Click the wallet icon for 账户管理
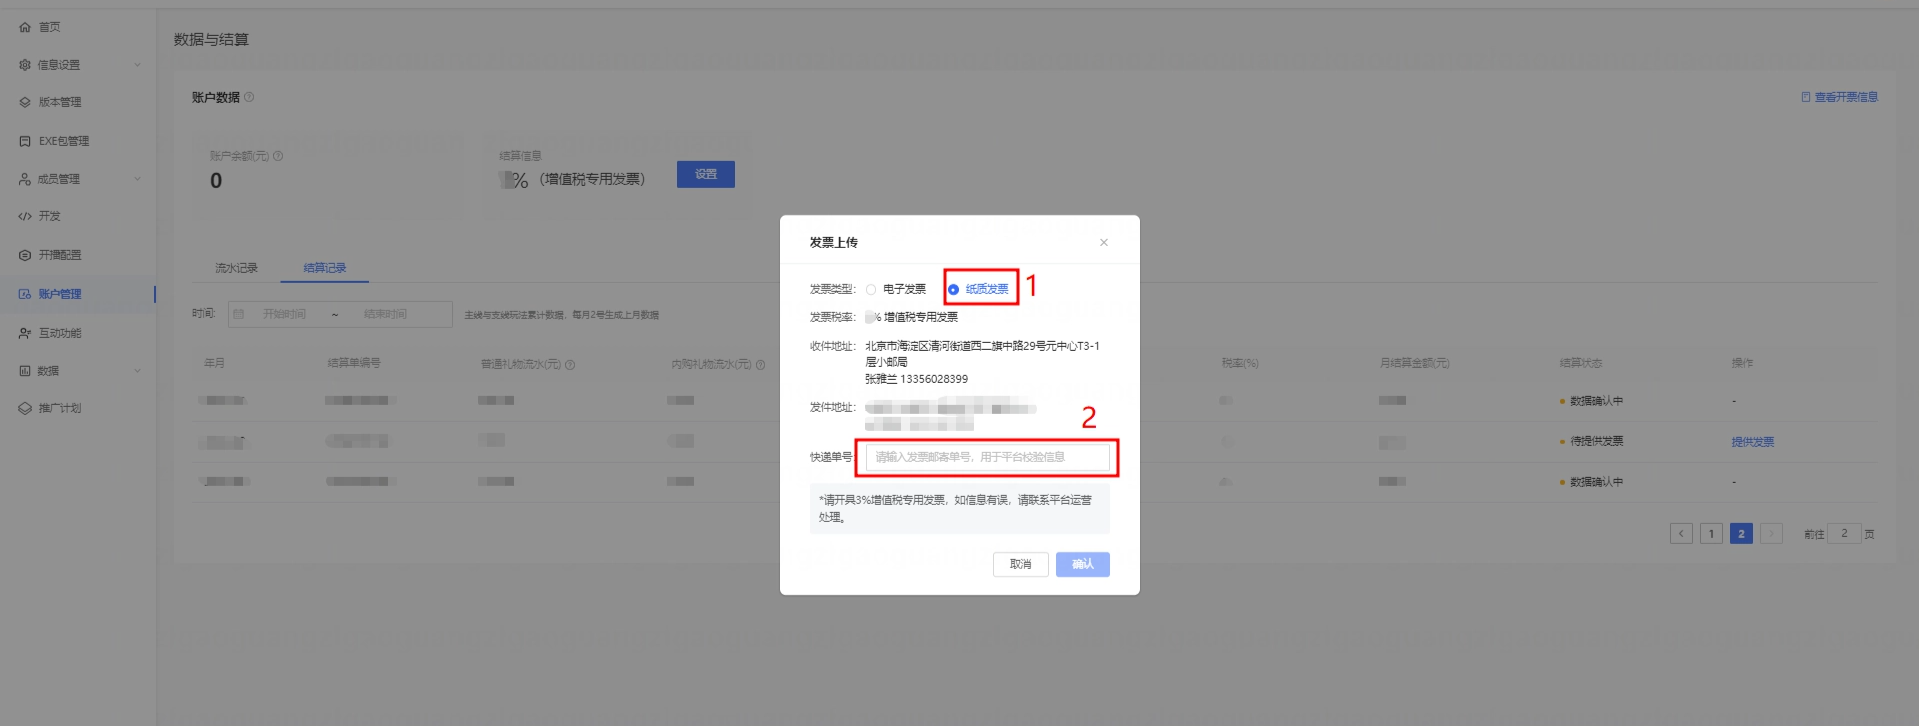Screen dimensions: 1919x726 point(25,294)
